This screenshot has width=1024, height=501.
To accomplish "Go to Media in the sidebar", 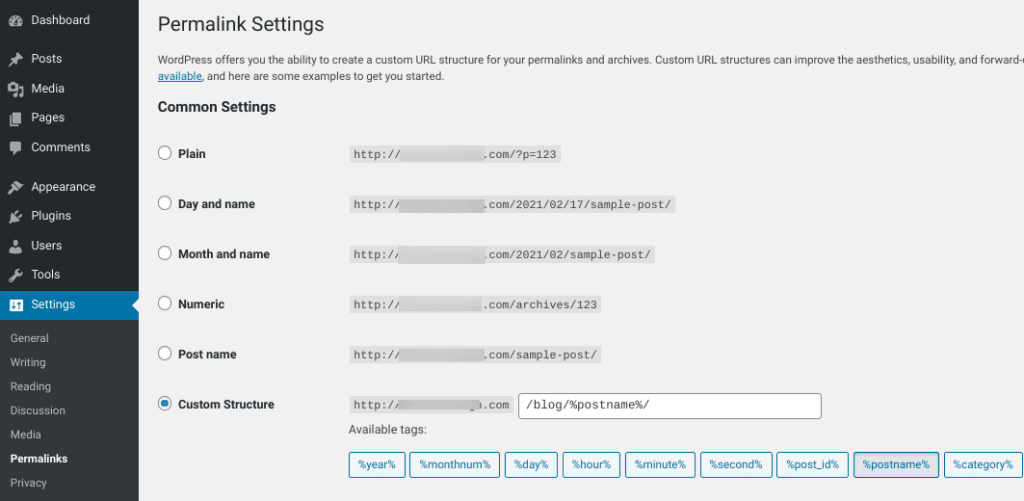I will click(x=48, y=88).
